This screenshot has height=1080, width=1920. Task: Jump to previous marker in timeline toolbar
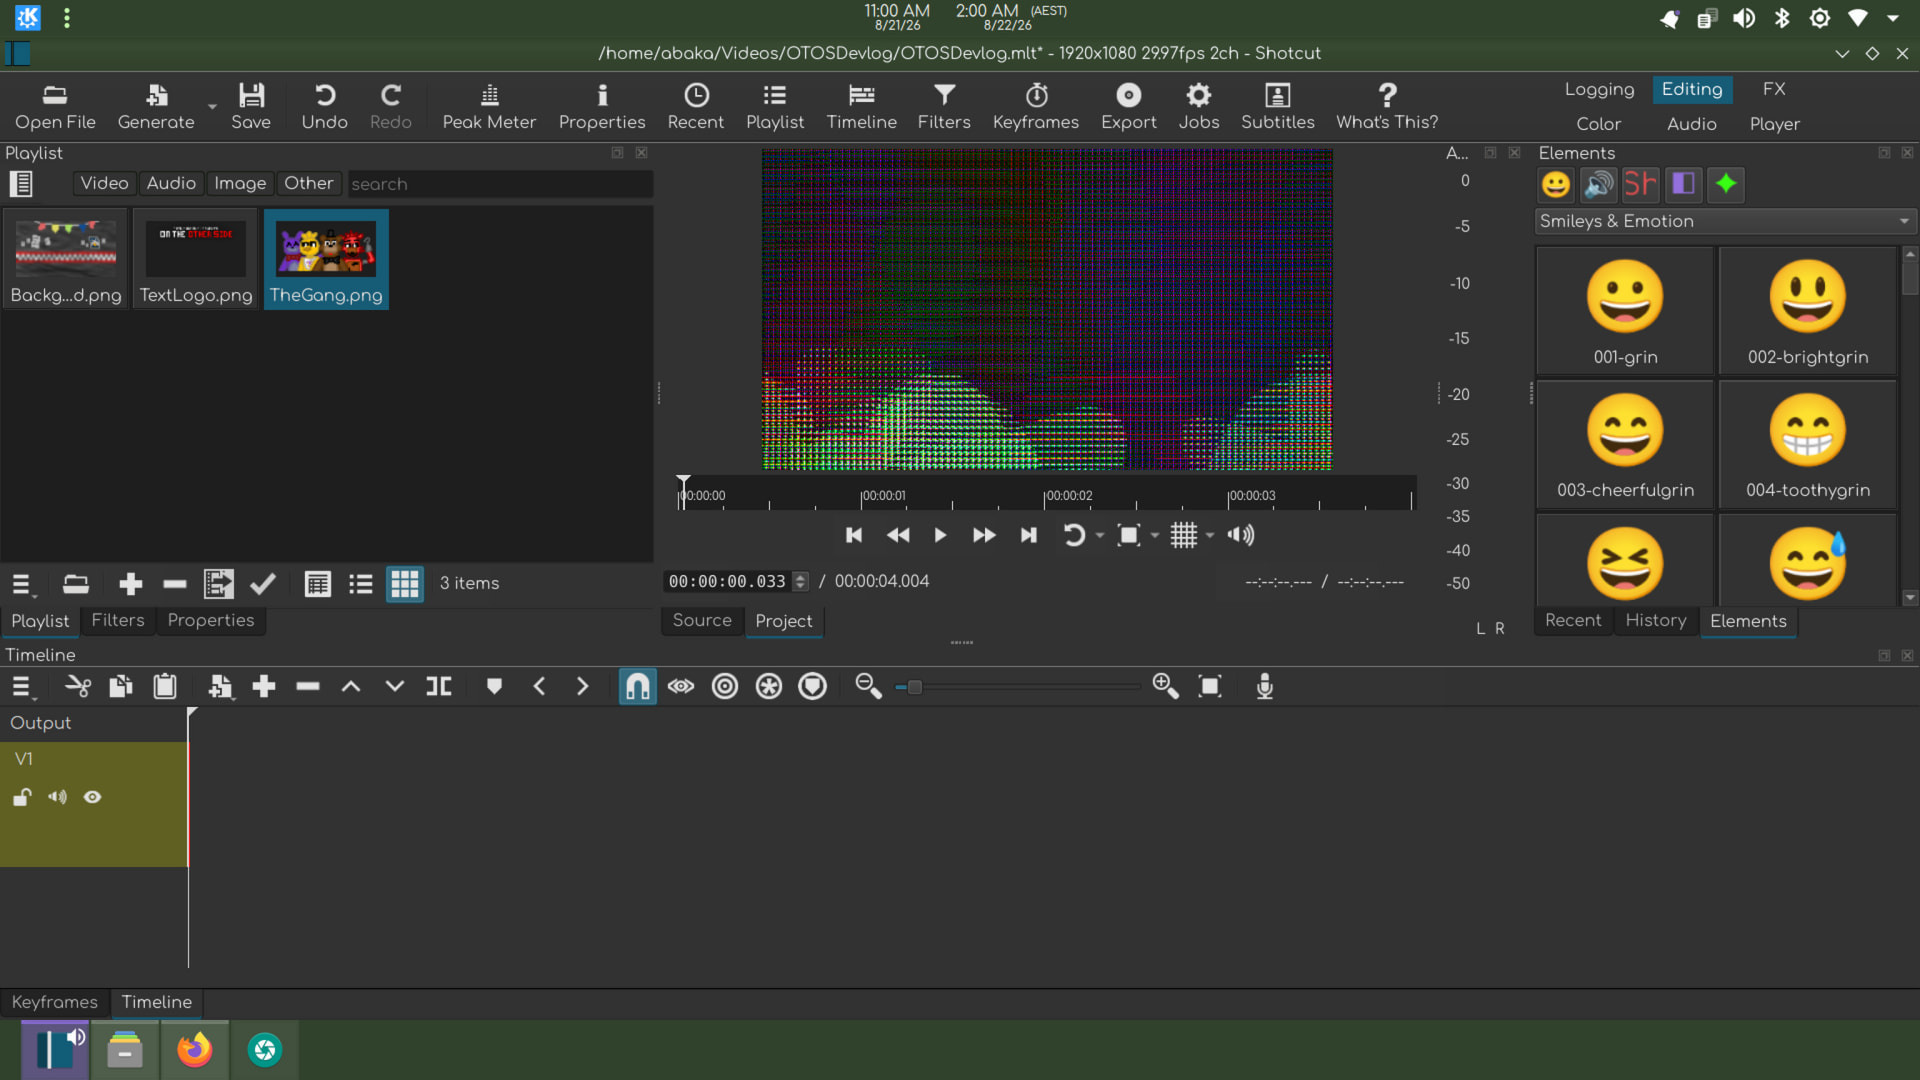(539, 686)
